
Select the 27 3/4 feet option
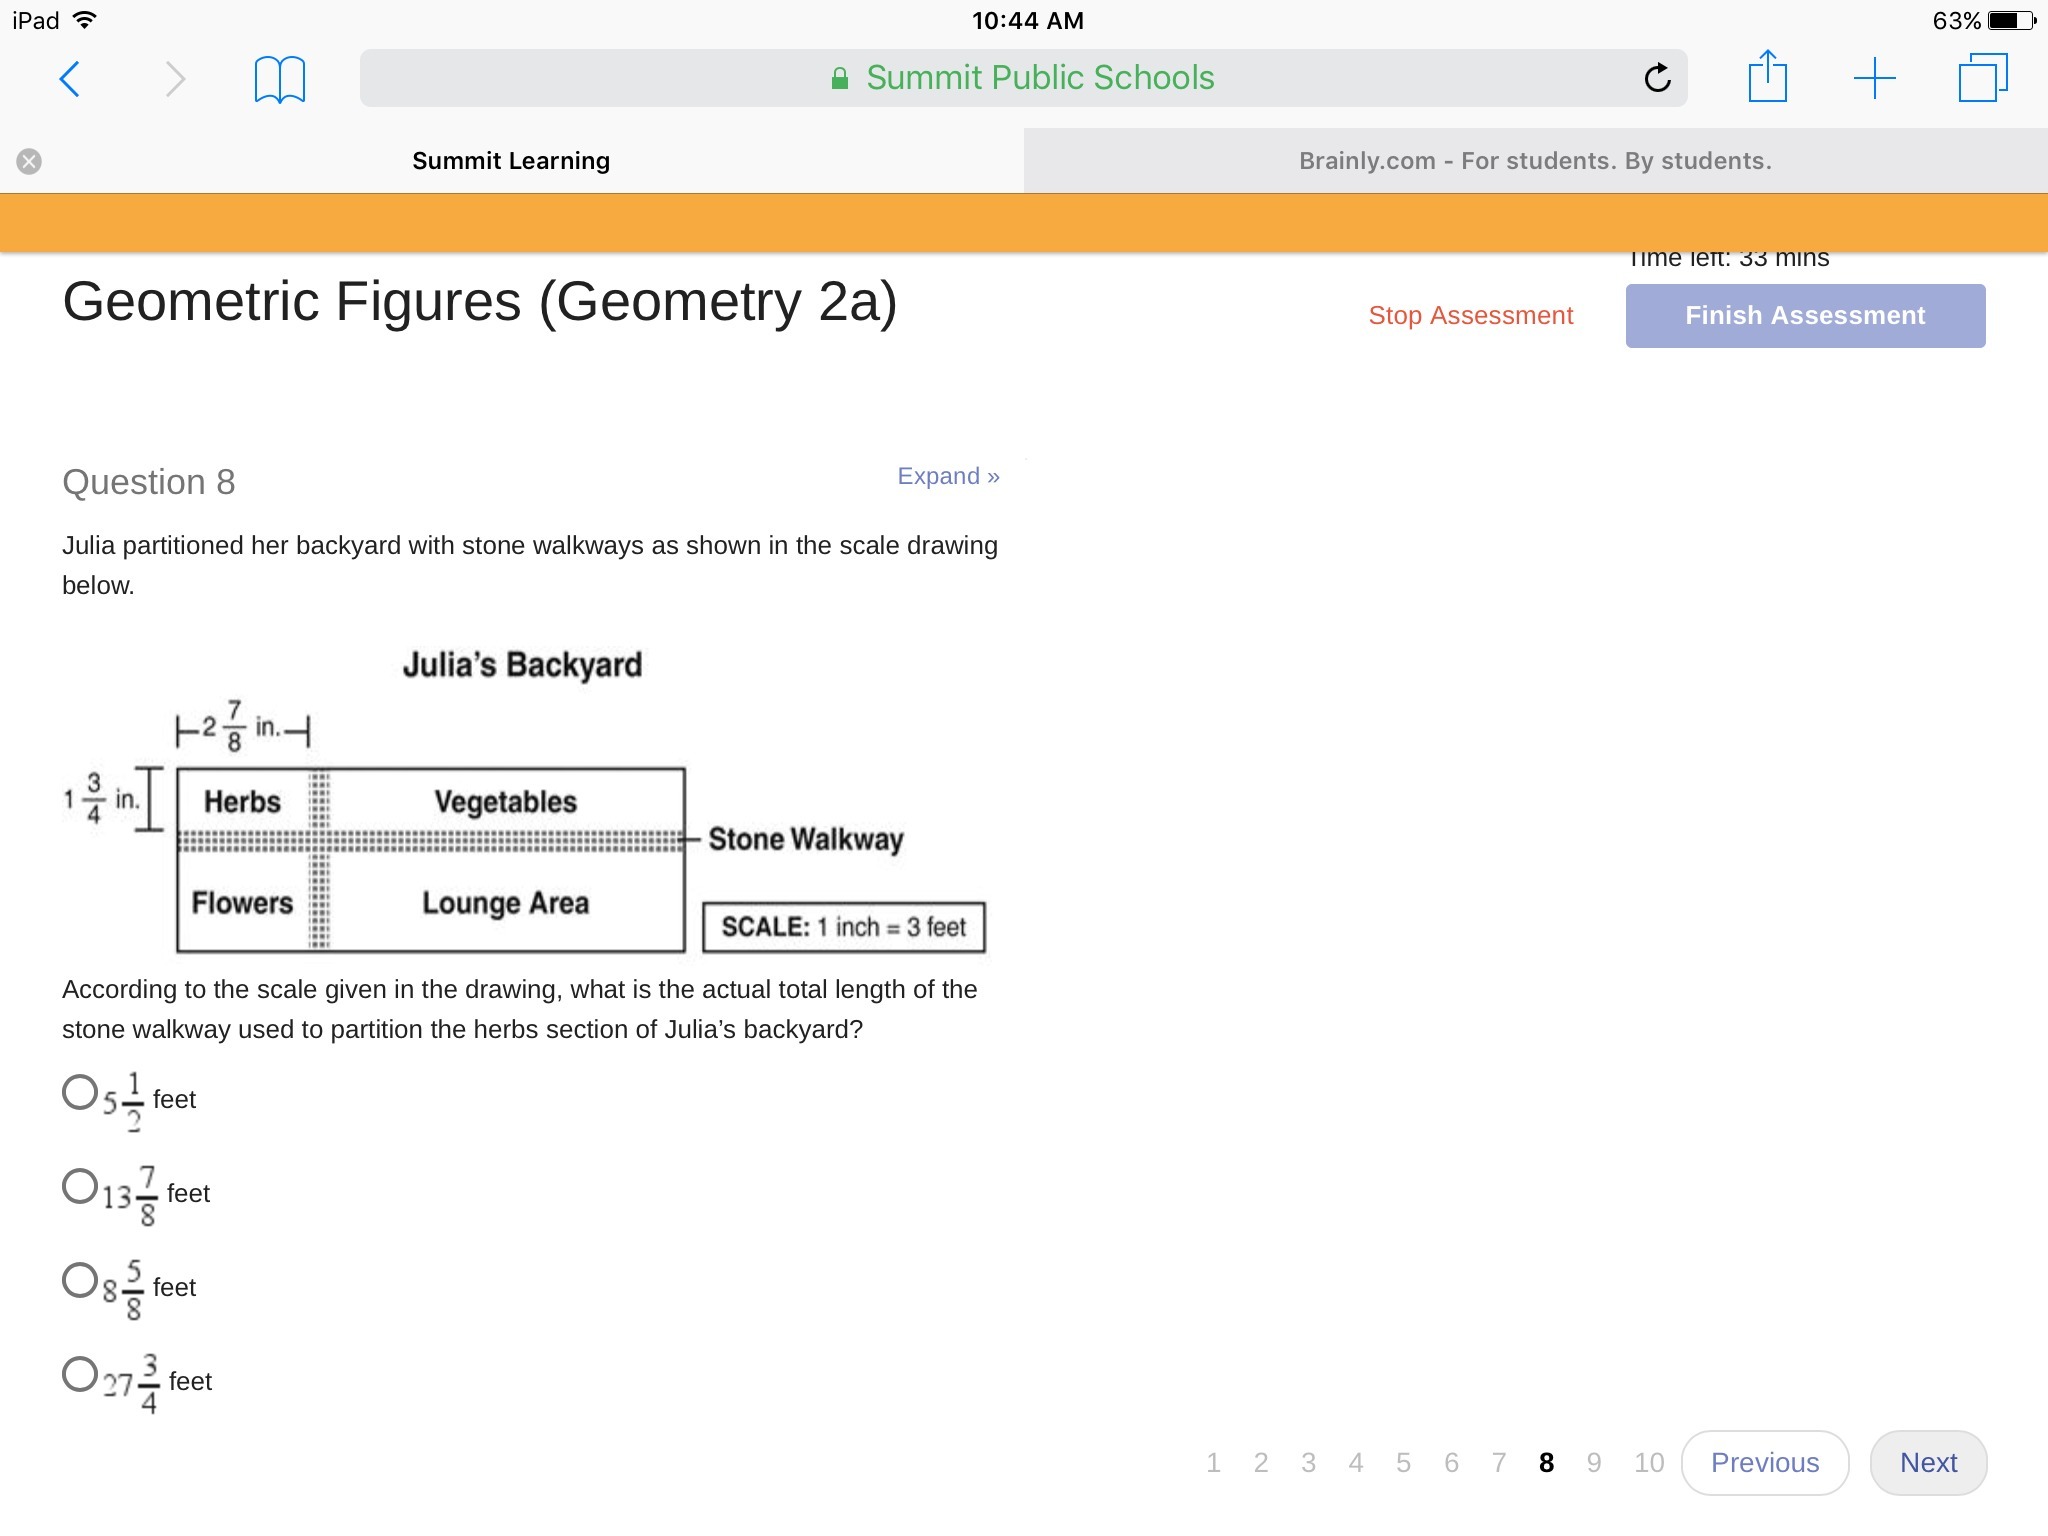tap(80, 1375)
